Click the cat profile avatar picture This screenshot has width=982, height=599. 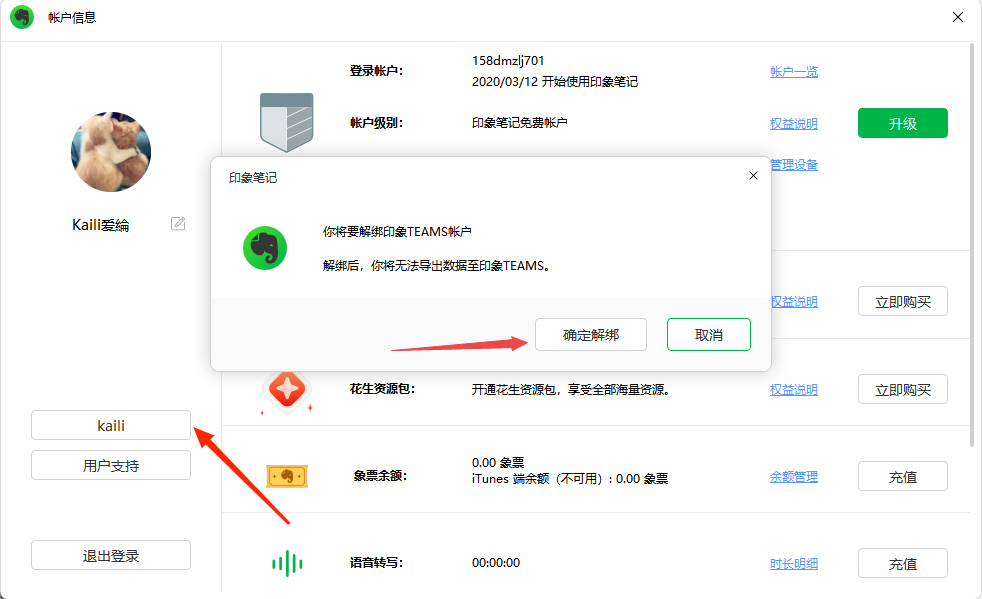(111, 152)
